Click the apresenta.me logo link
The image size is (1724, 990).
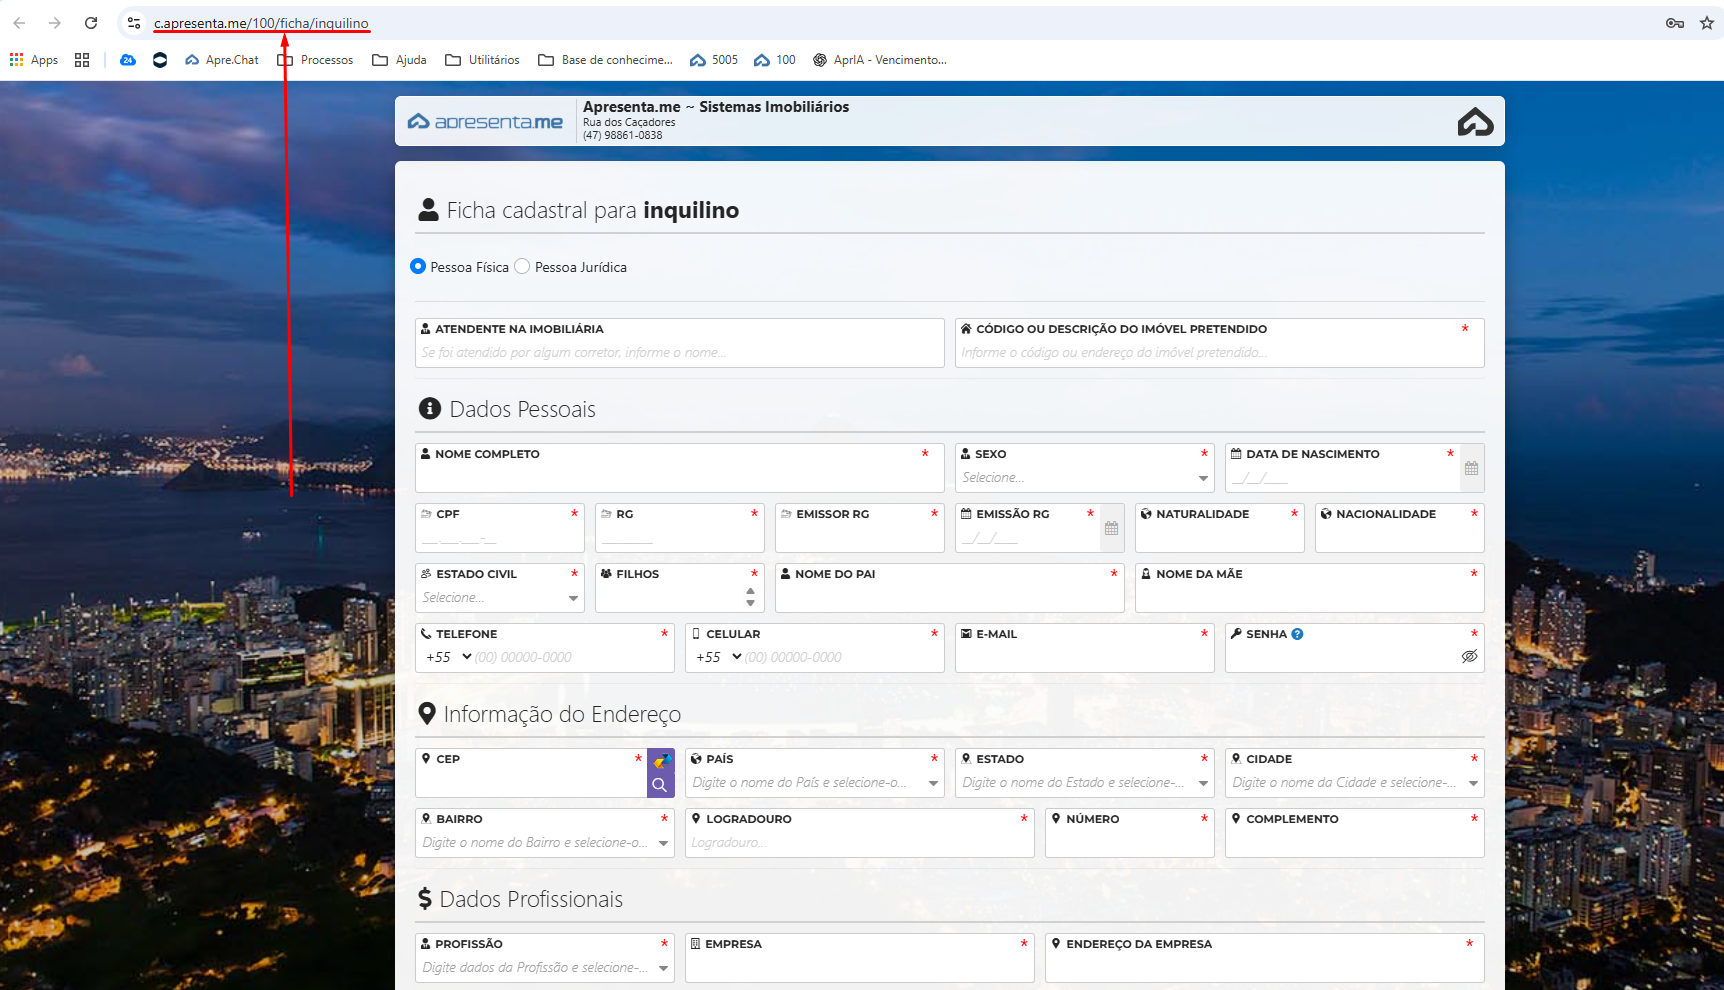point(486,122)
